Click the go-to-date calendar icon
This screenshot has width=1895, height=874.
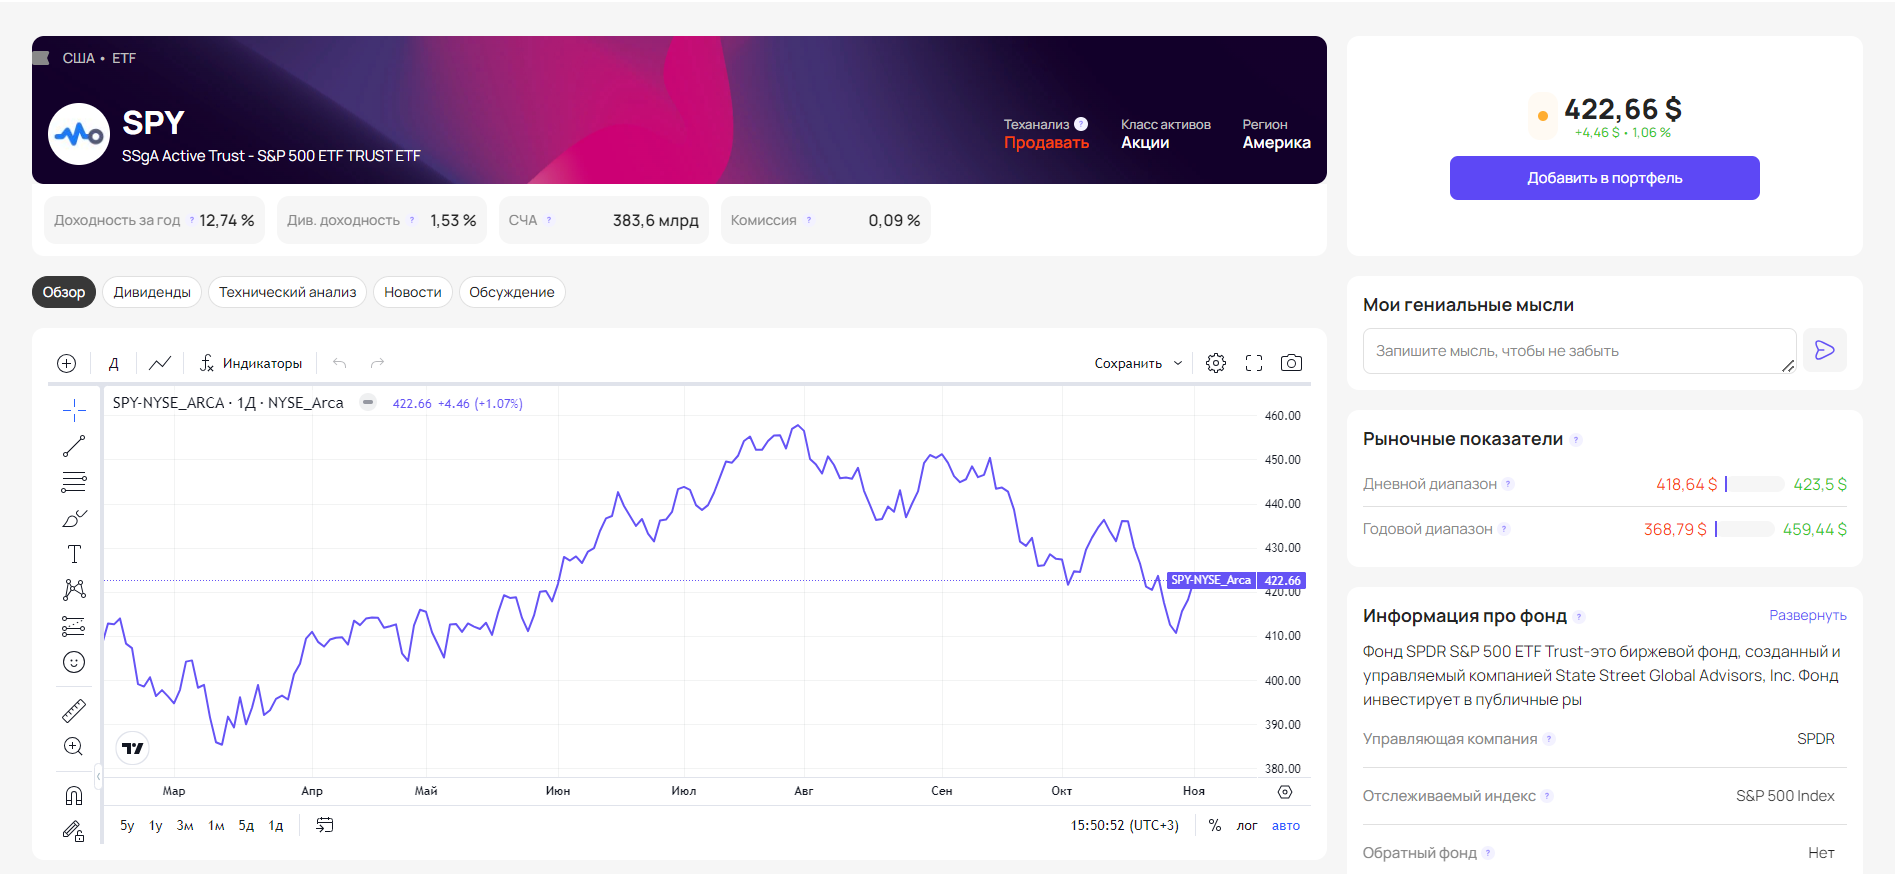pyautogui.click(x=325, y=825)
